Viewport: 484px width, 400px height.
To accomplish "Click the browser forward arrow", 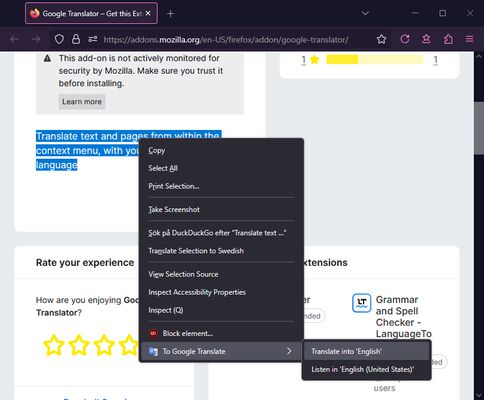I will pyautogui.click(x=36, y=39).
